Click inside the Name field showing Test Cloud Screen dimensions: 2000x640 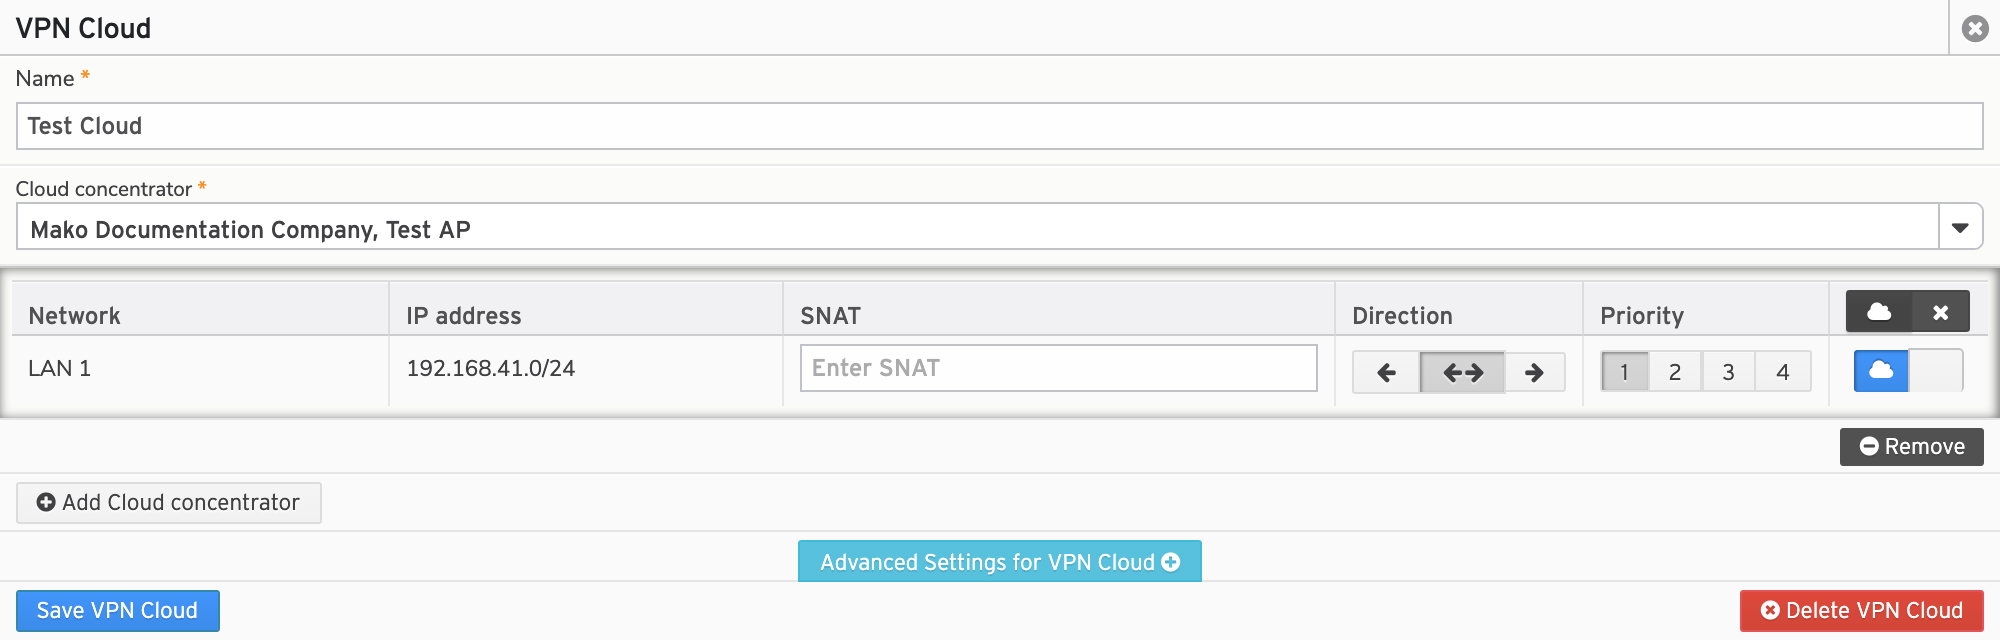pyautogui.click(x=1000, y=126)
